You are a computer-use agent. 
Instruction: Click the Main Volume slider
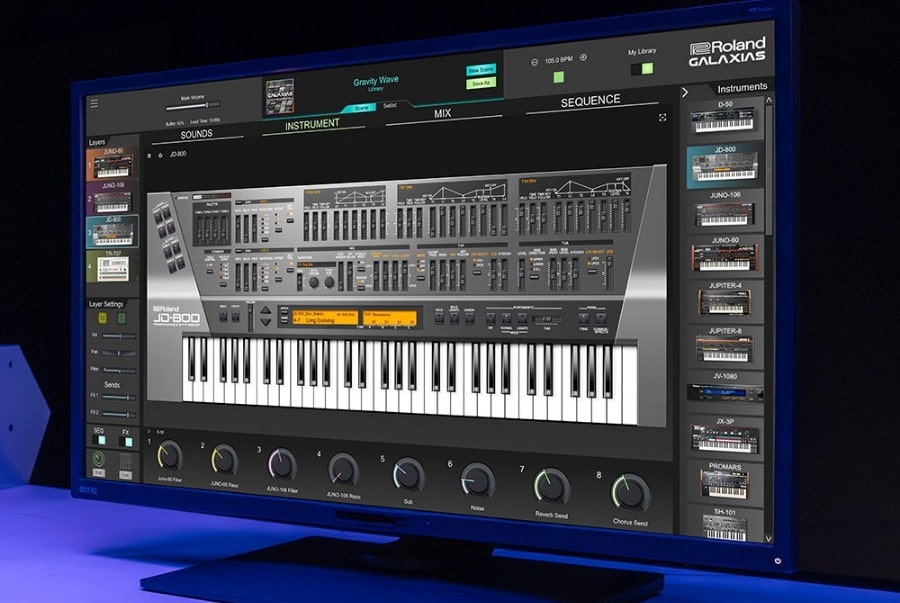tap(193, 106)
